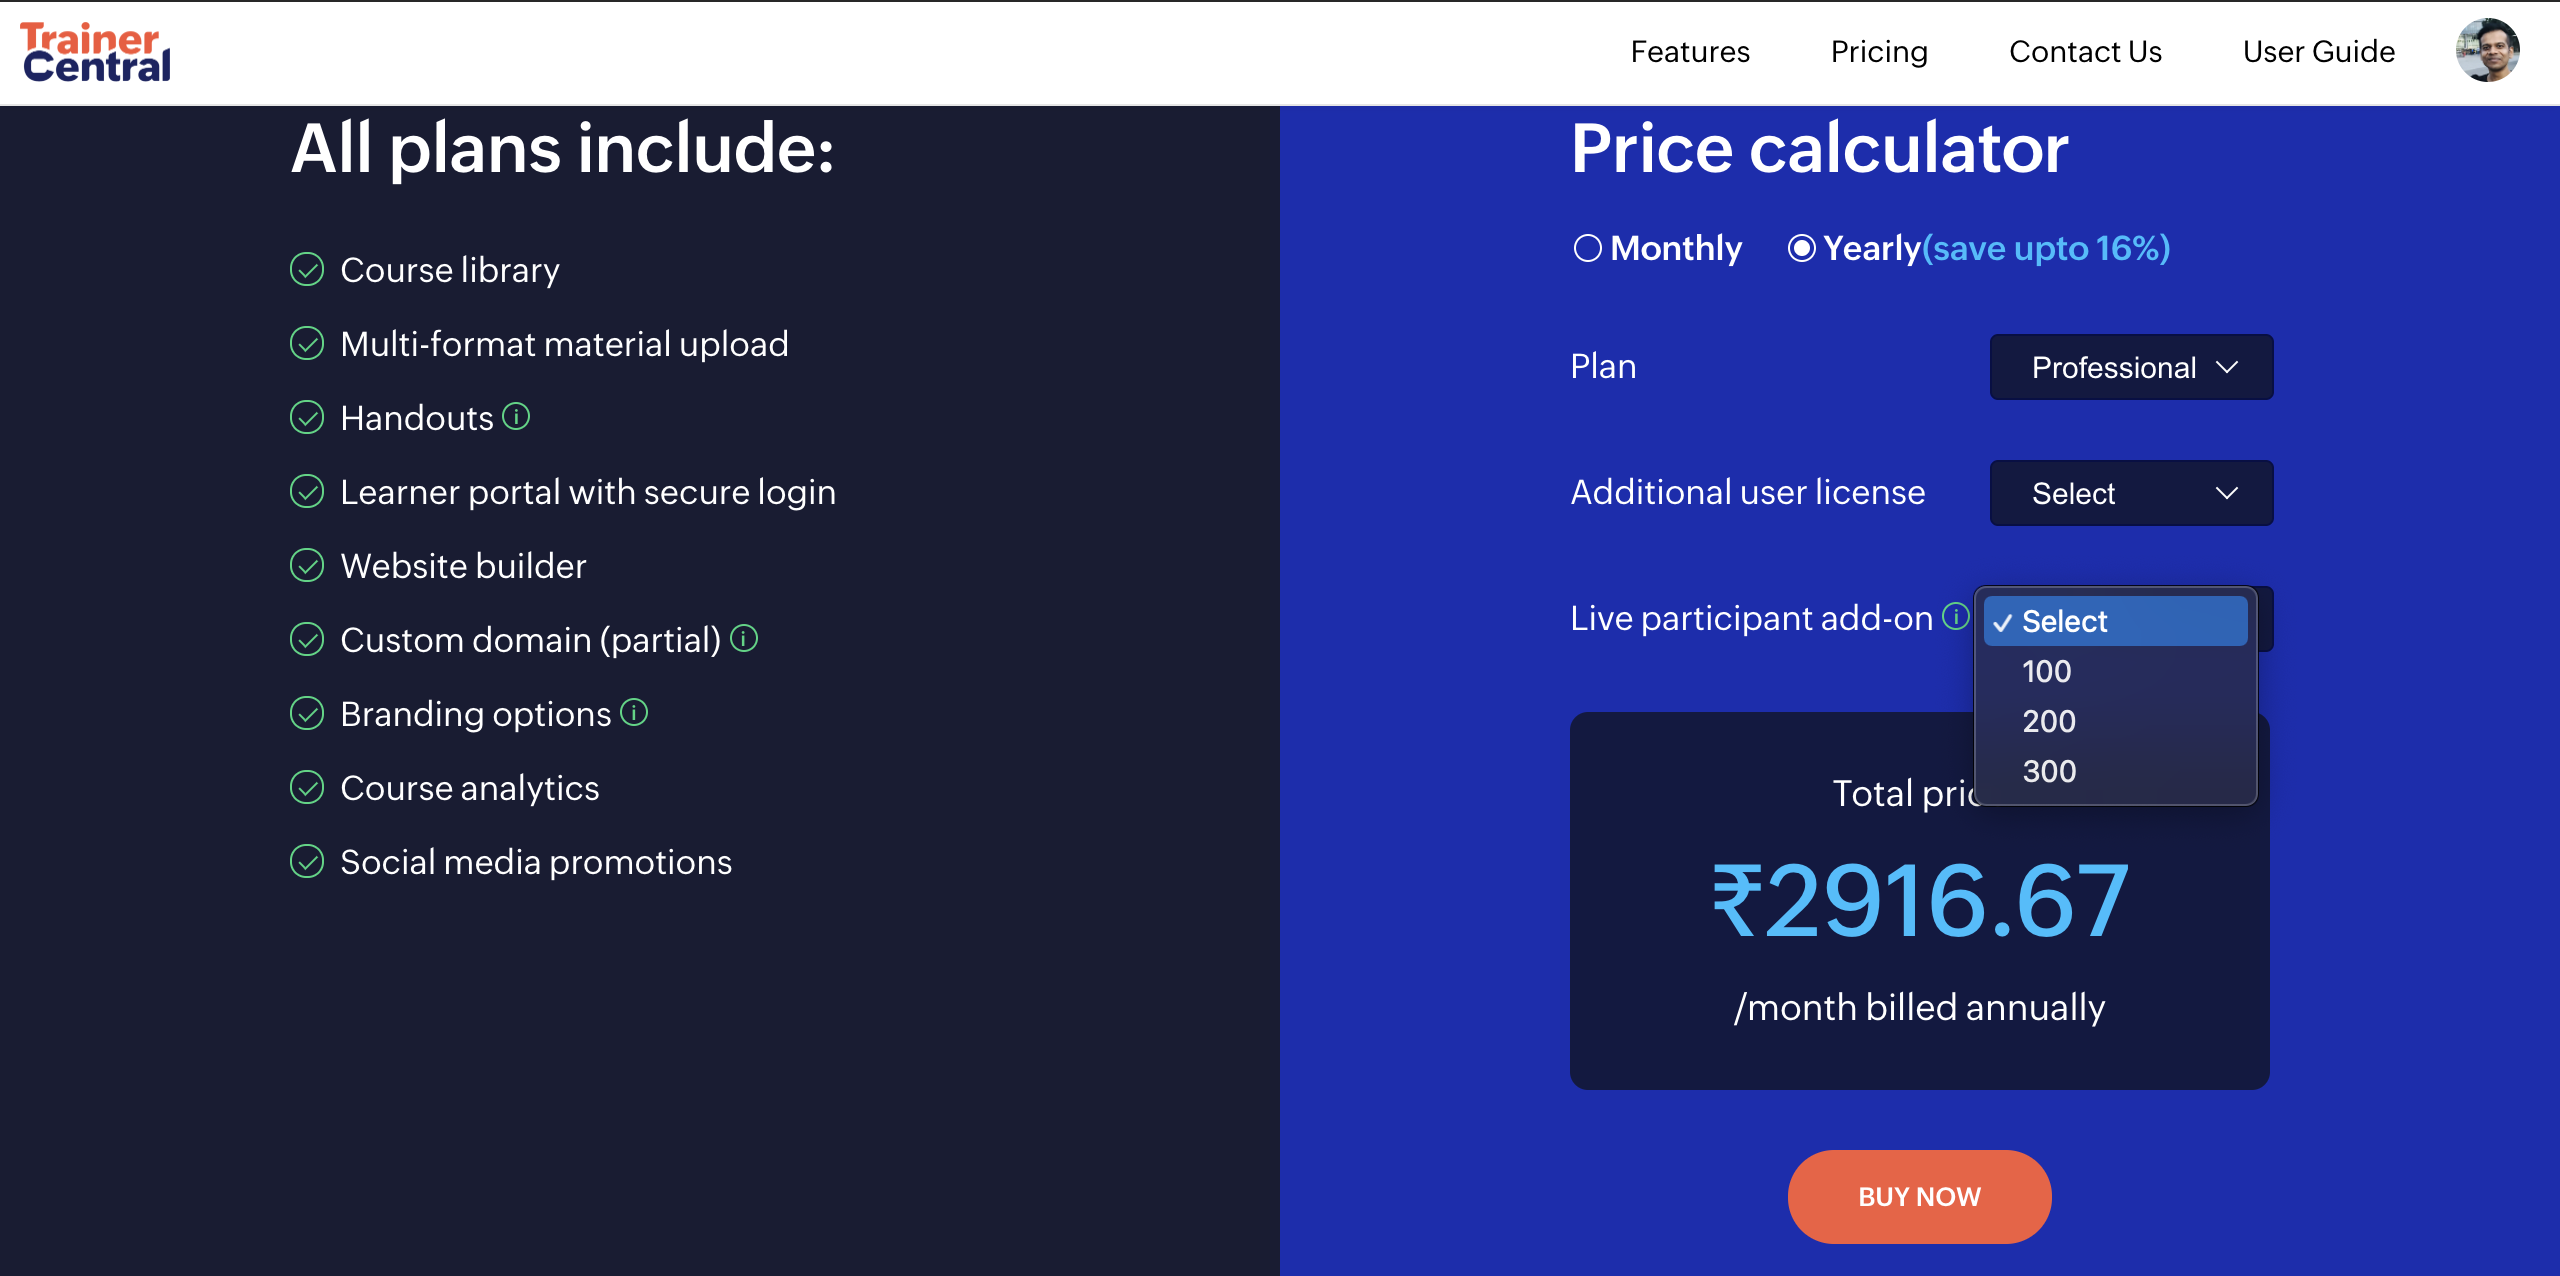The height and width of the screenshot is (1276, 2560).
Task: Click info icon next to Live participant add-on
Action: (x=1956, y=616)
